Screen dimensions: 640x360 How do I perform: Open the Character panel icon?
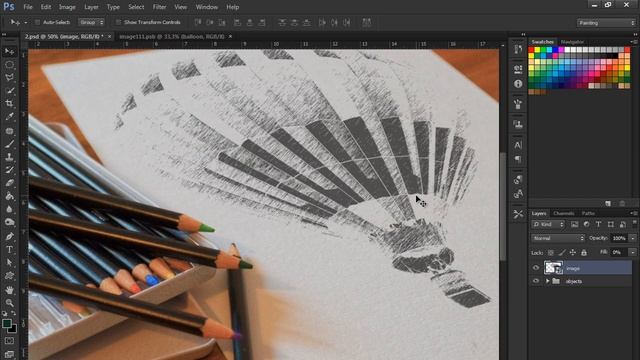518,145
